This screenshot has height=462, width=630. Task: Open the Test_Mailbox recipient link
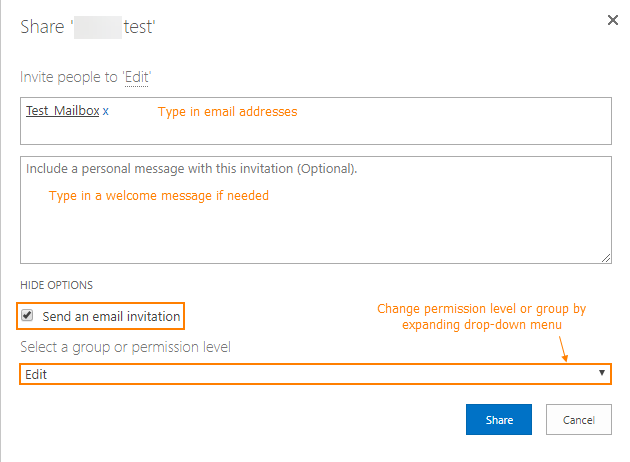pos(63,110)
